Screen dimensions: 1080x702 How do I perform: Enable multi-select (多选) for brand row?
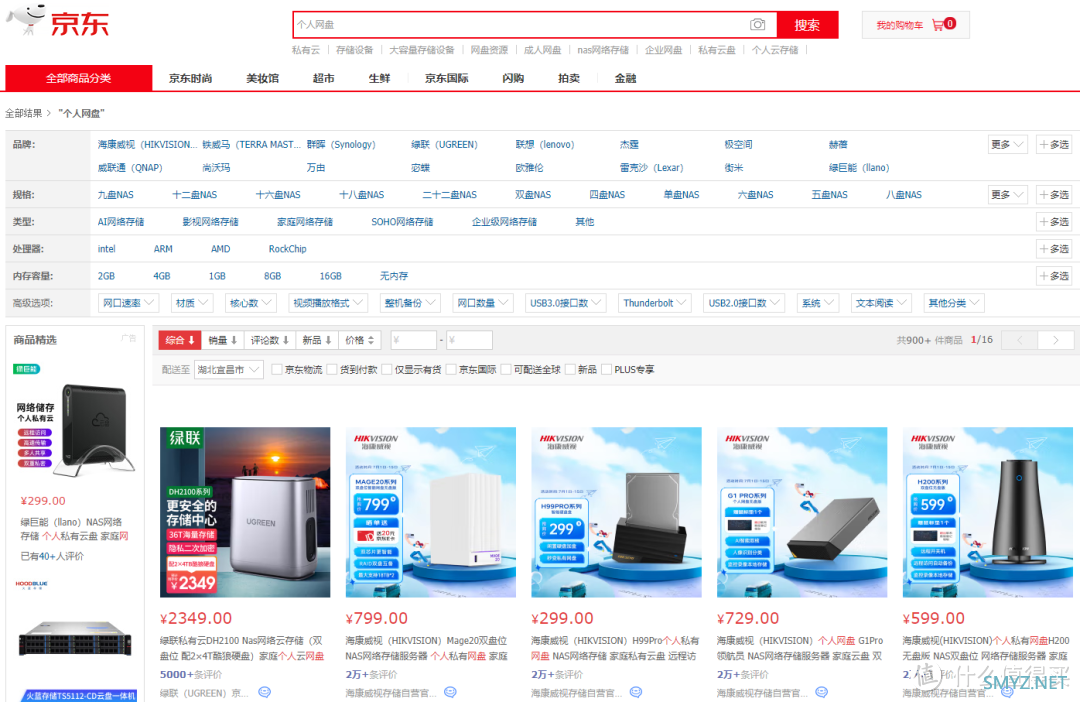pyautogui.click(x=1055, y=145)
